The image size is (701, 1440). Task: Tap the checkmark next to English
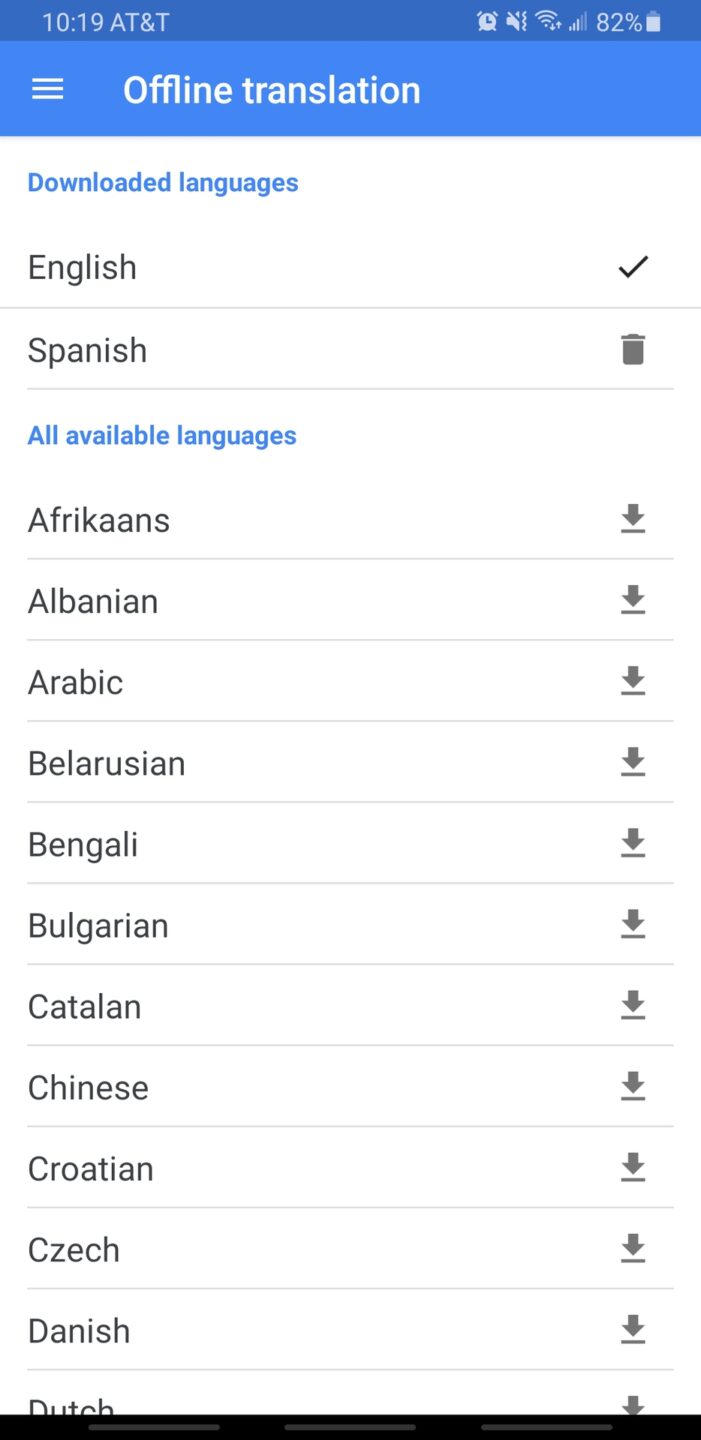click(633, 267)
